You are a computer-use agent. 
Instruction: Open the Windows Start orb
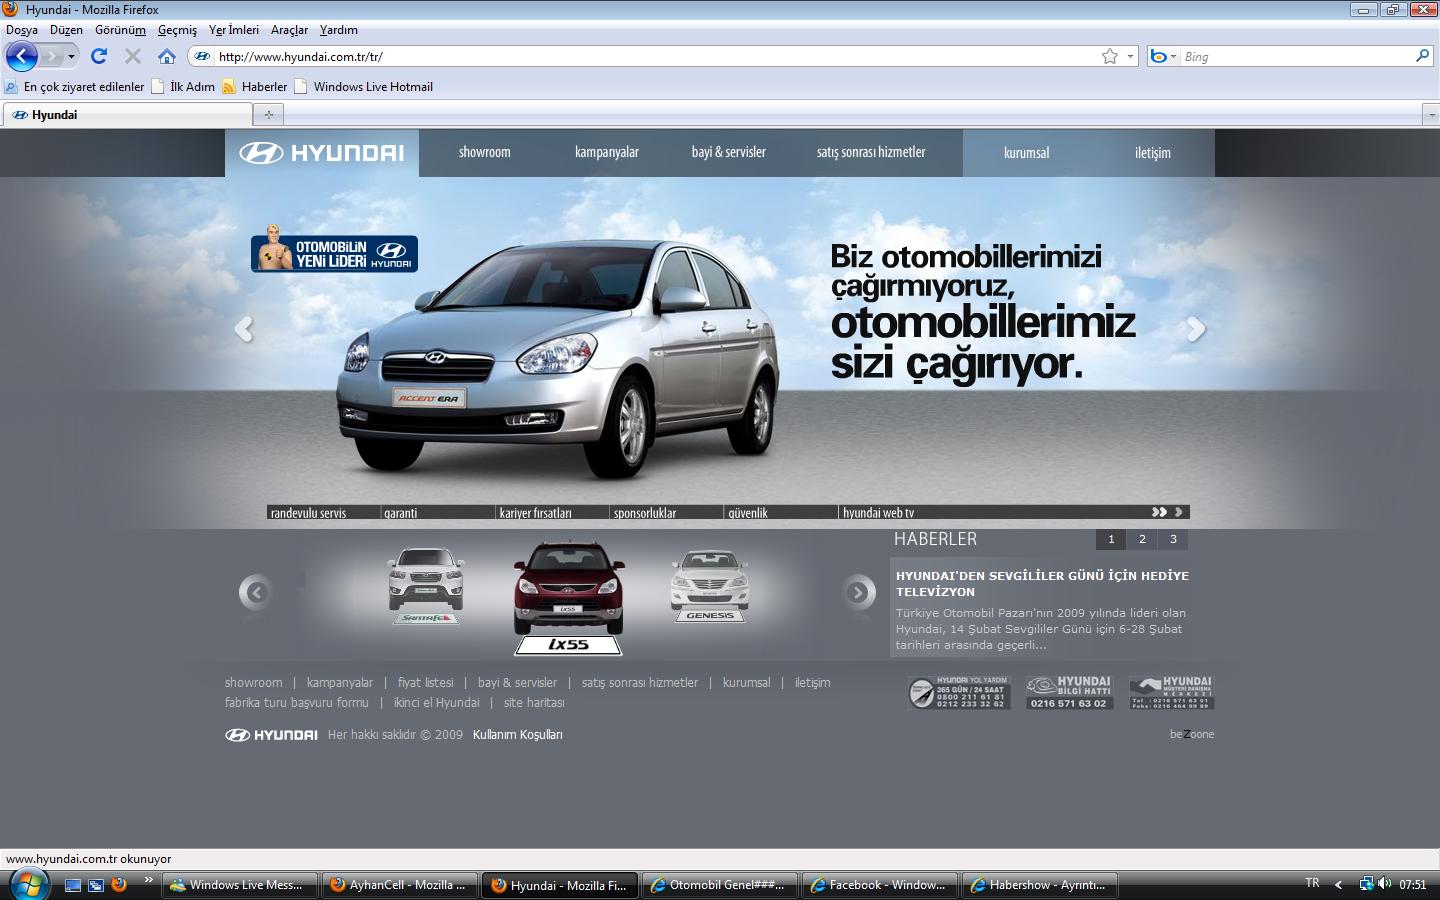[x=28, y=884]
